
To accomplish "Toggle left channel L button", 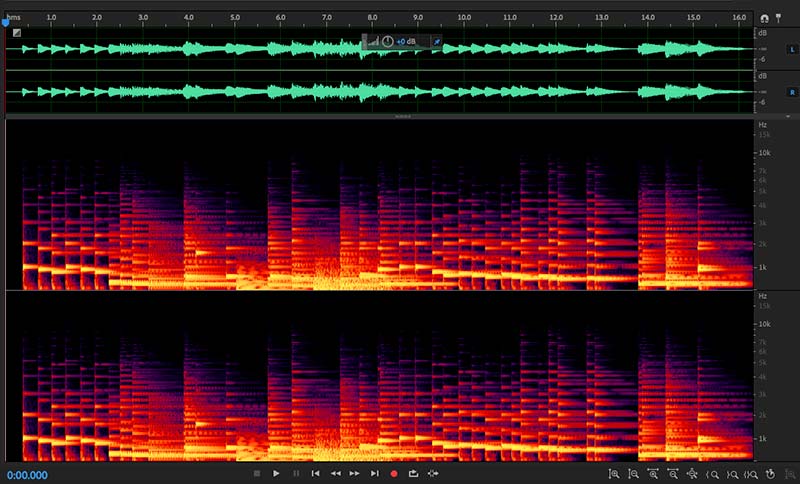I will tap(792, 49).
